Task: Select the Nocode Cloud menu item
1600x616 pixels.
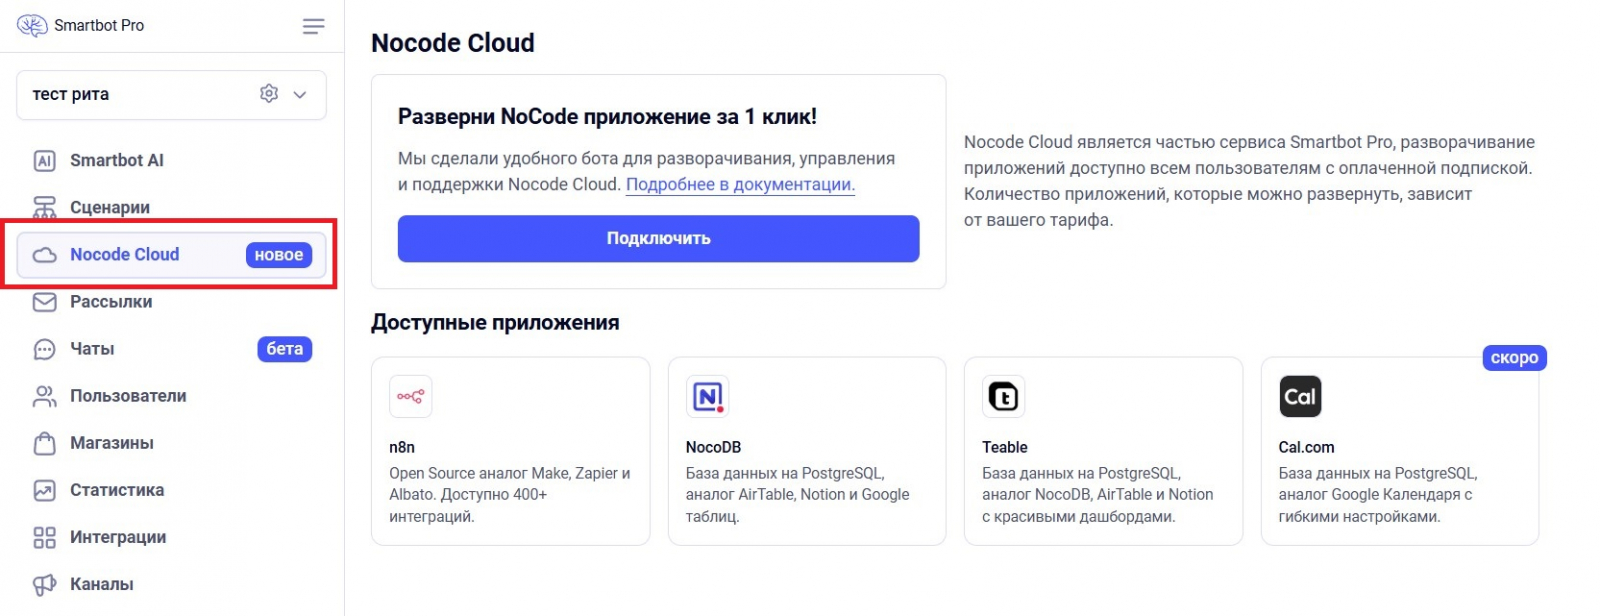Action: click(125, 255)
